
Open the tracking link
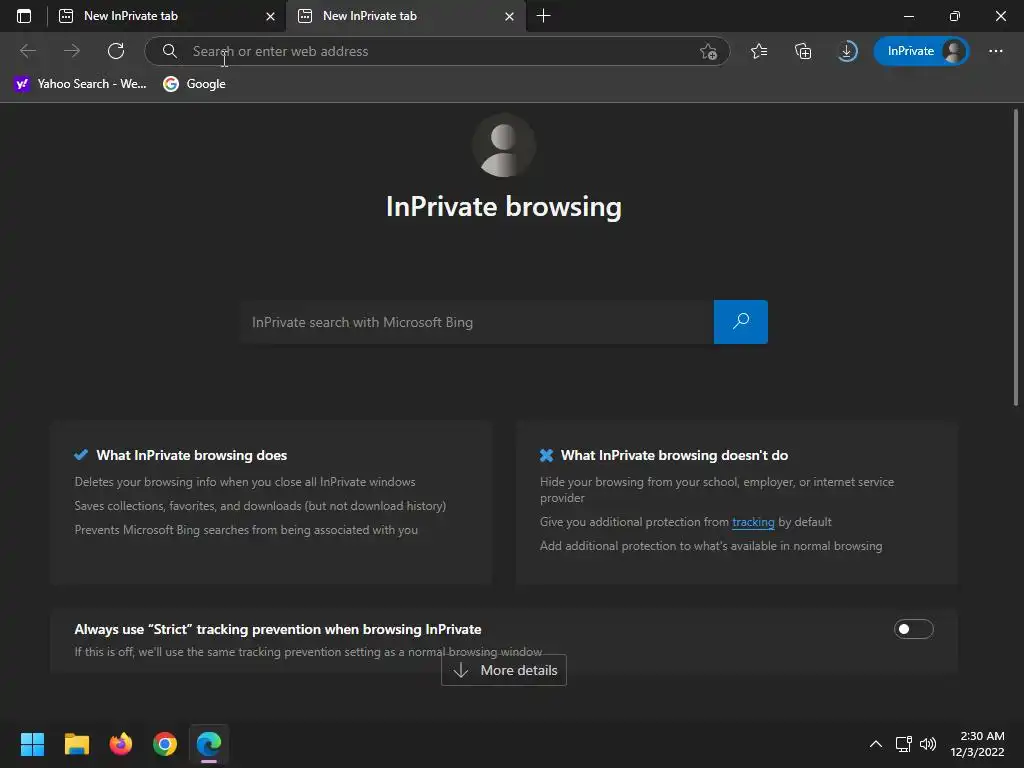click(x=753, y=522)
